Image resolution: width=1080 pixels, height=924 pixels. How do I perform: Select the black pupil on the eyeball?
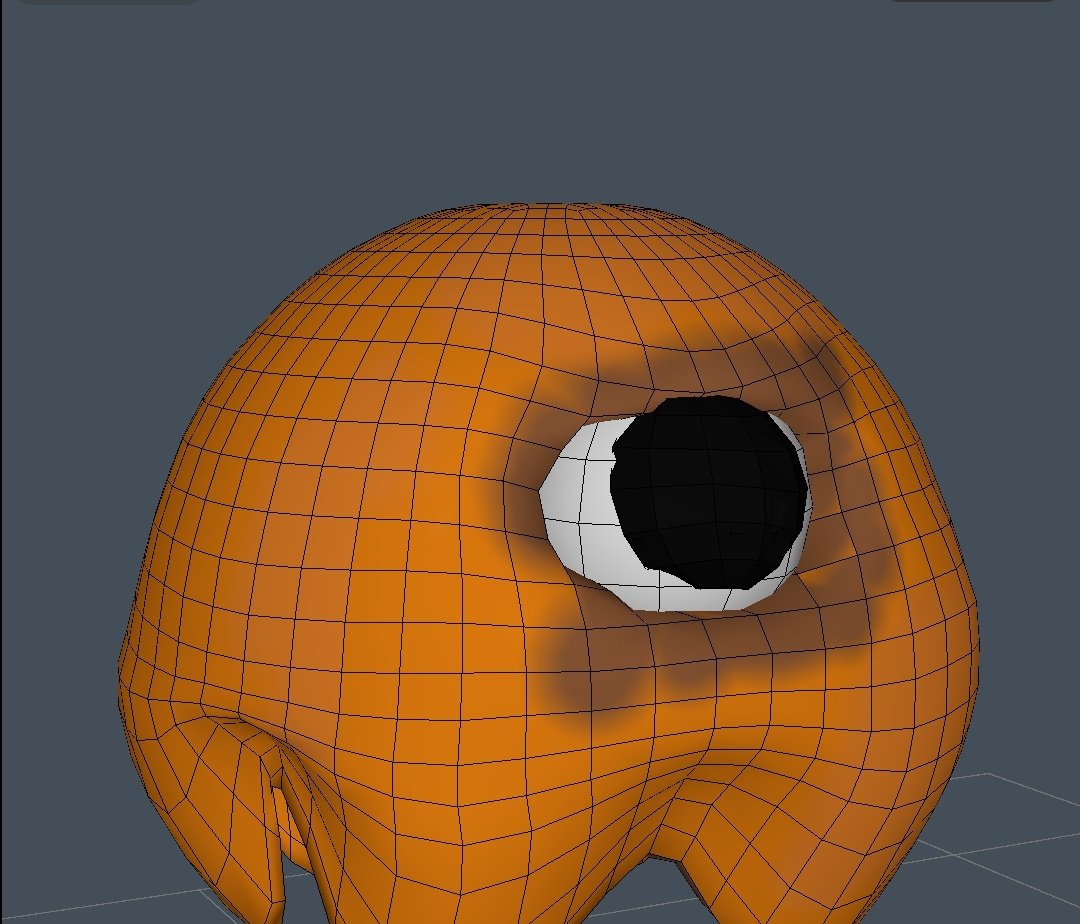click(708, 492)
